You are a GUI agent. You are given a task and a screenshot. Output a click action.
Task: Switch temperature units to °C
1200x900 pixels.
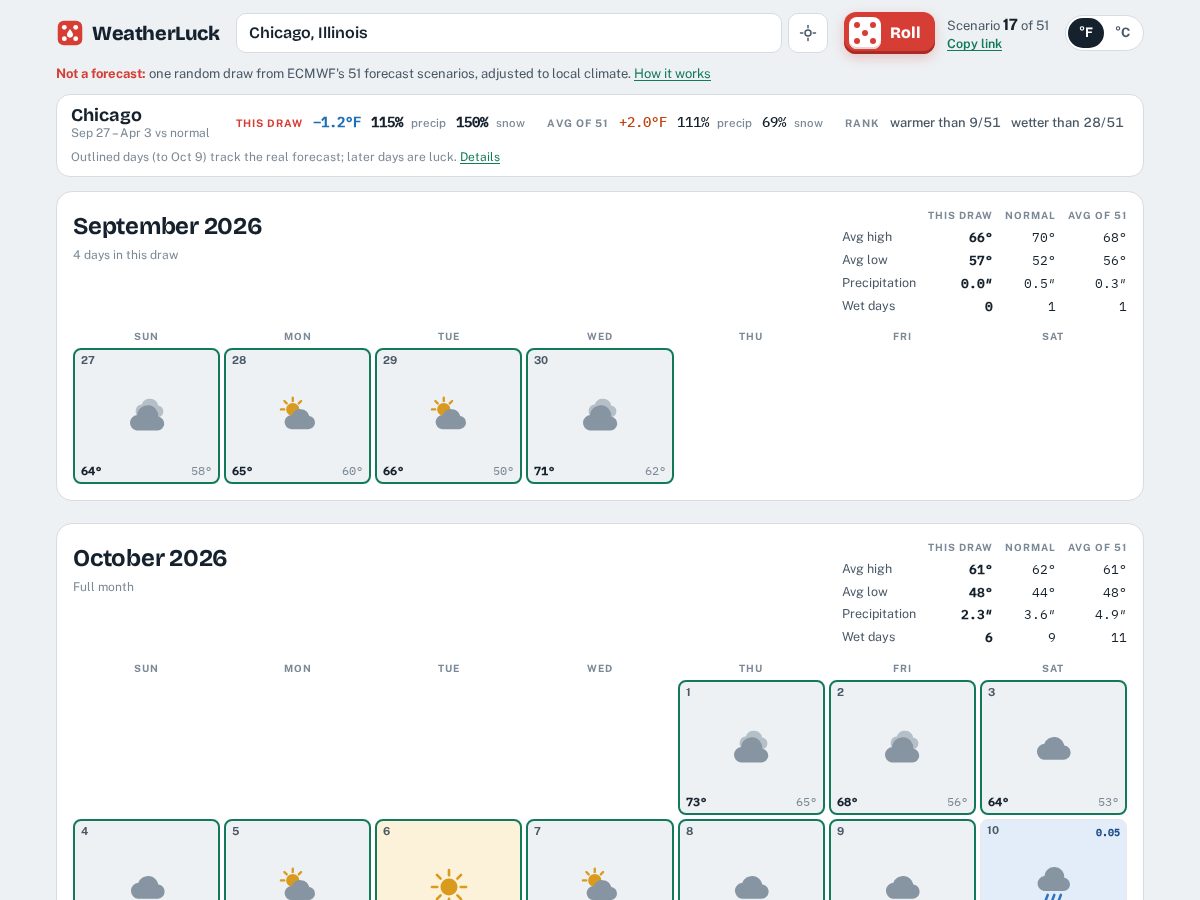(1123, 33)
